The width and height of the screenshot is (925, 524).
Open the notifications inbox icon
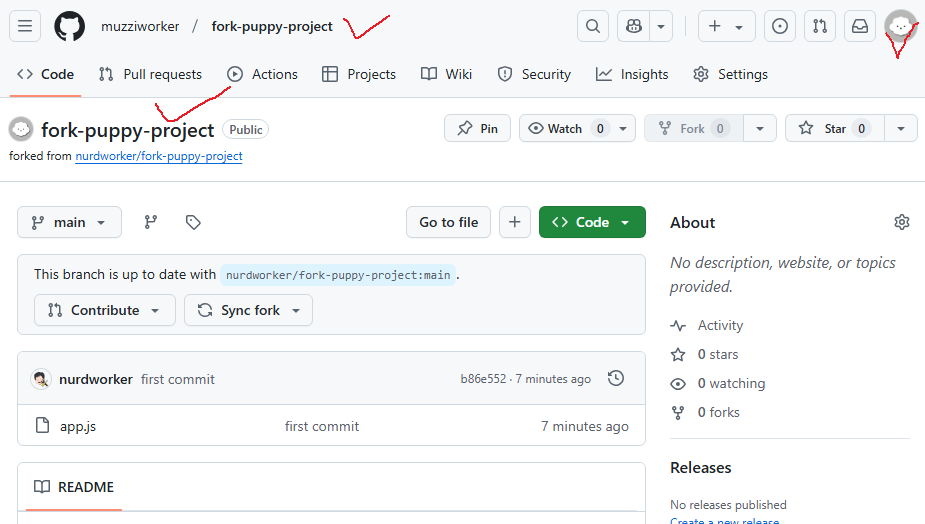[x=860, y=26]
